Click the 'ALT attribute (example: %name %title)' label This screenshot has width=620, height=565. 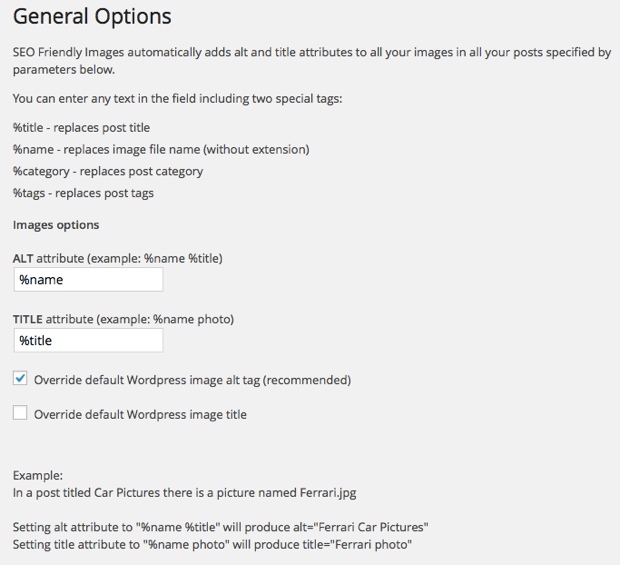[x=117, y=258]
